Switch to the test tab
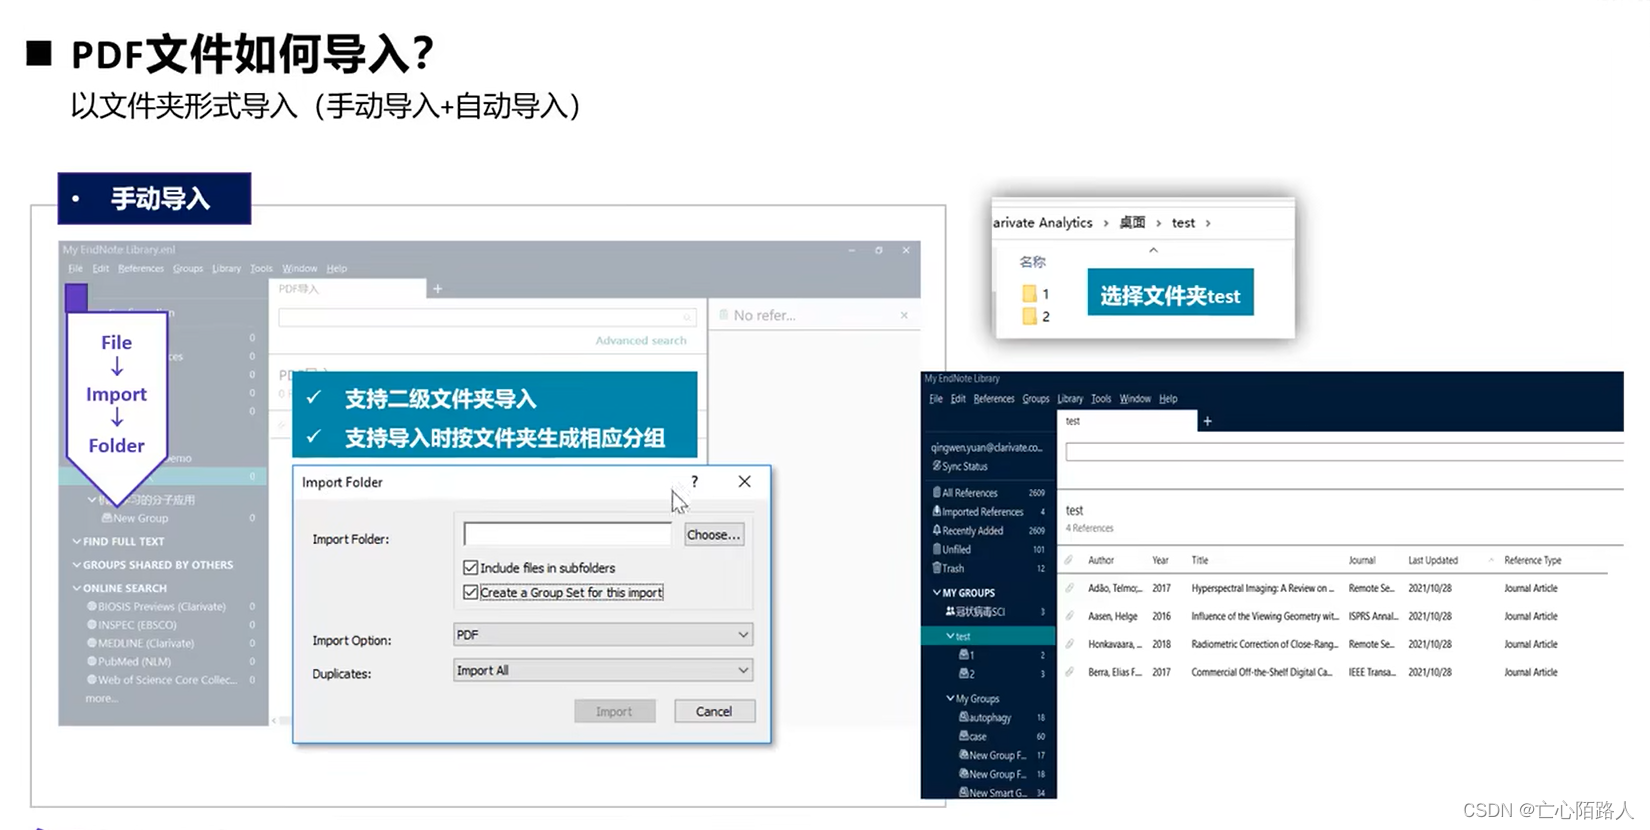This screenshot has height=830, width=1650. coord(1127,421)
